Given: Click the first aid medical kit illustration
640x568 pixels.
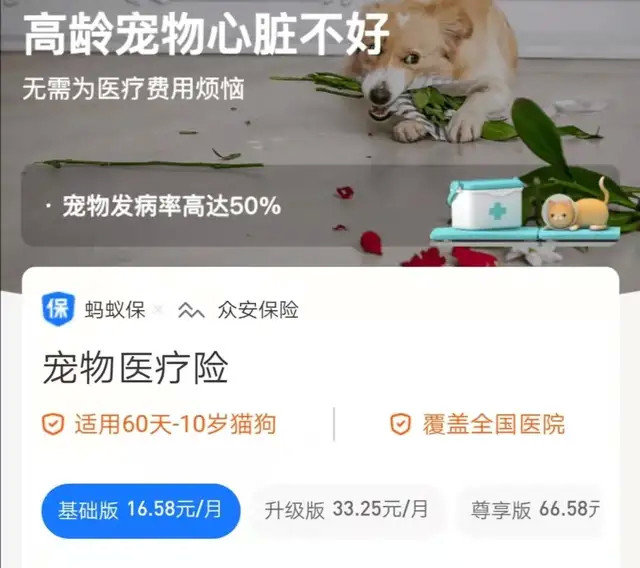Looking at the screenshot, I should point(487,204).
